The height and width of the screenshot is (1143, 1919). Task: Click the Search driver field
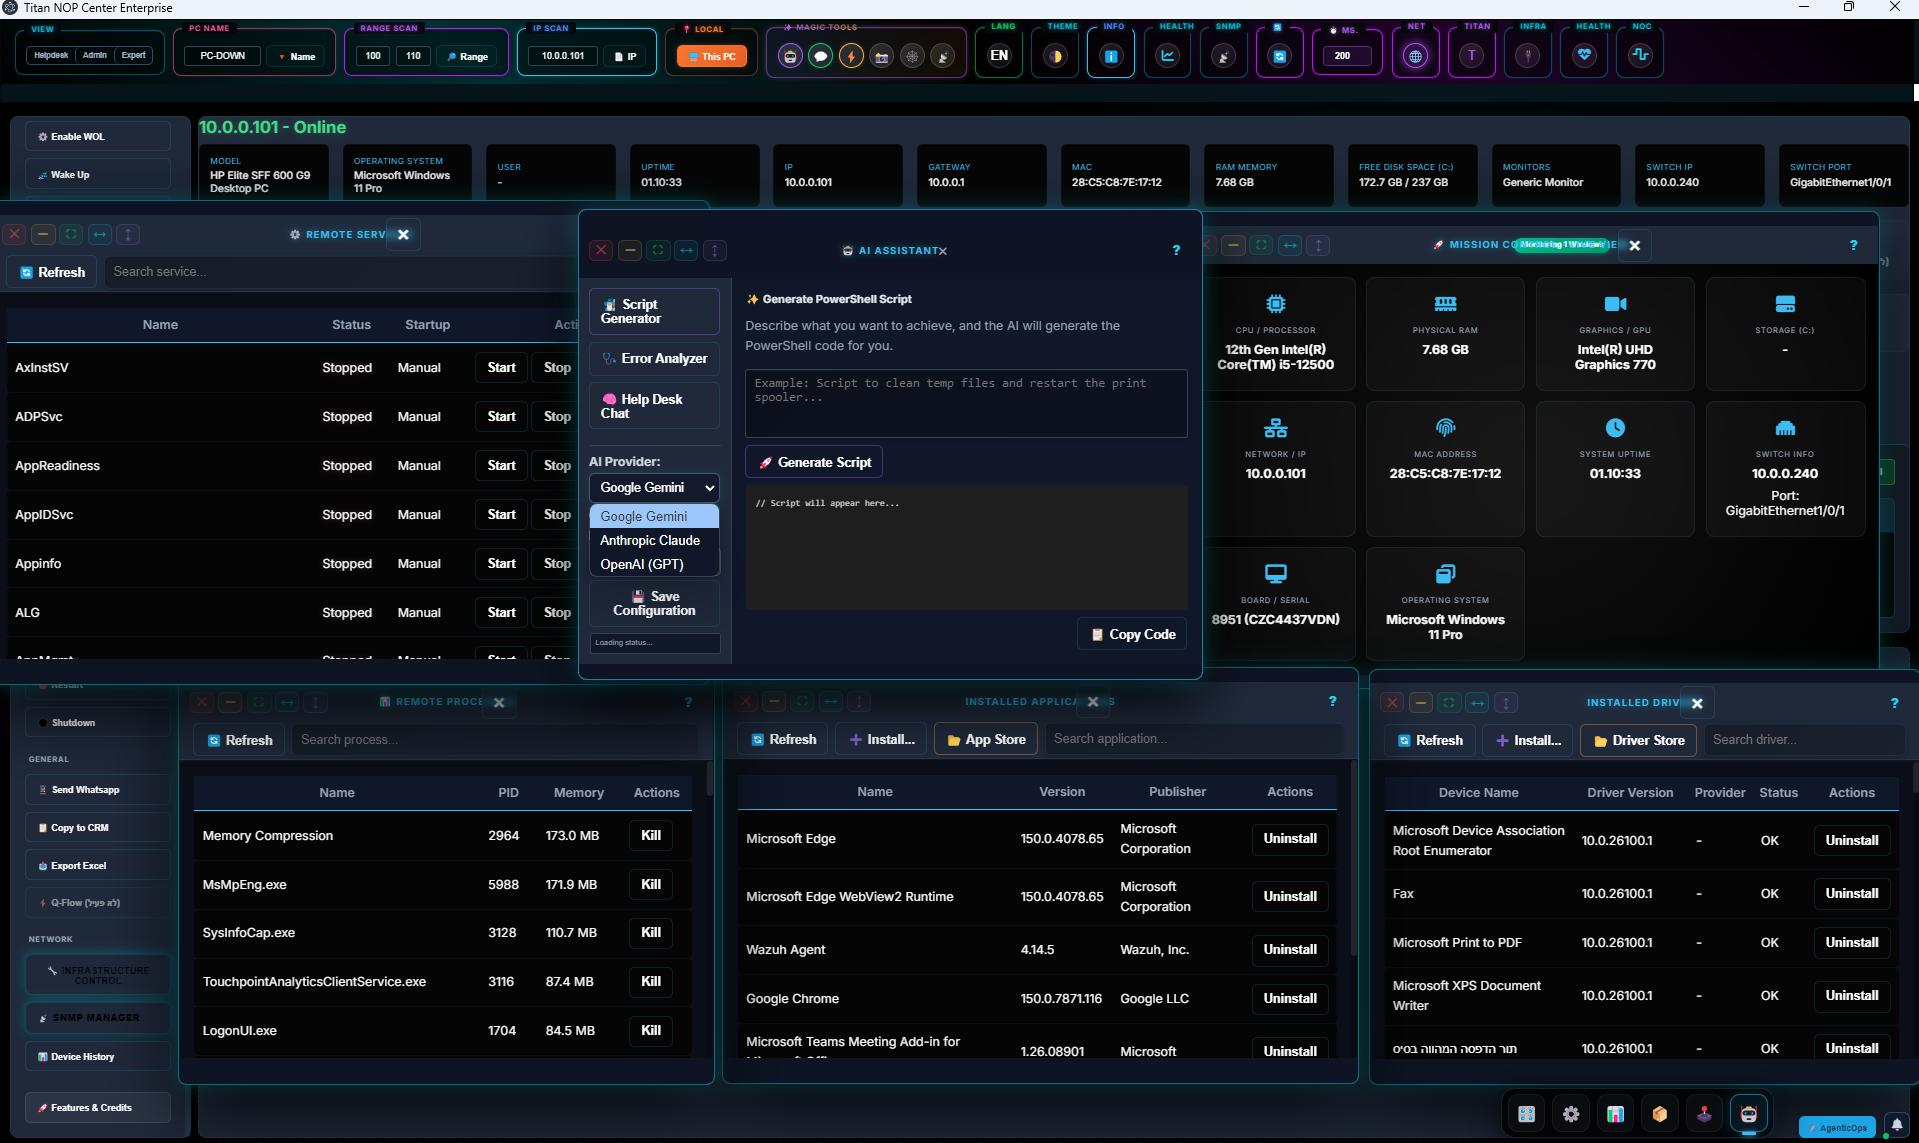[x=1804, y=741]
